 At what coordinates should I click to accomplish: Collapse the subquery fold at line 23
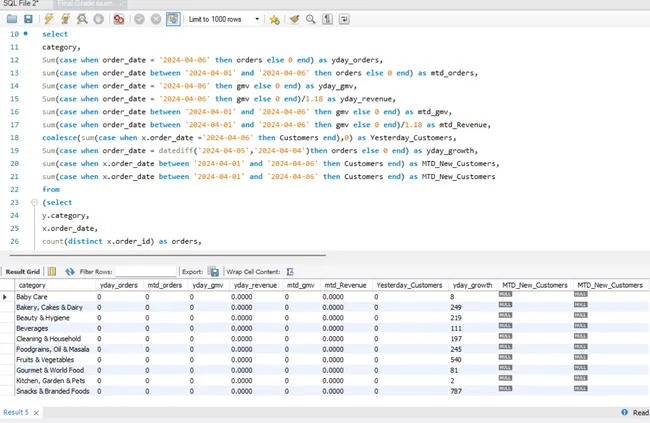click(x=34, y=202)
